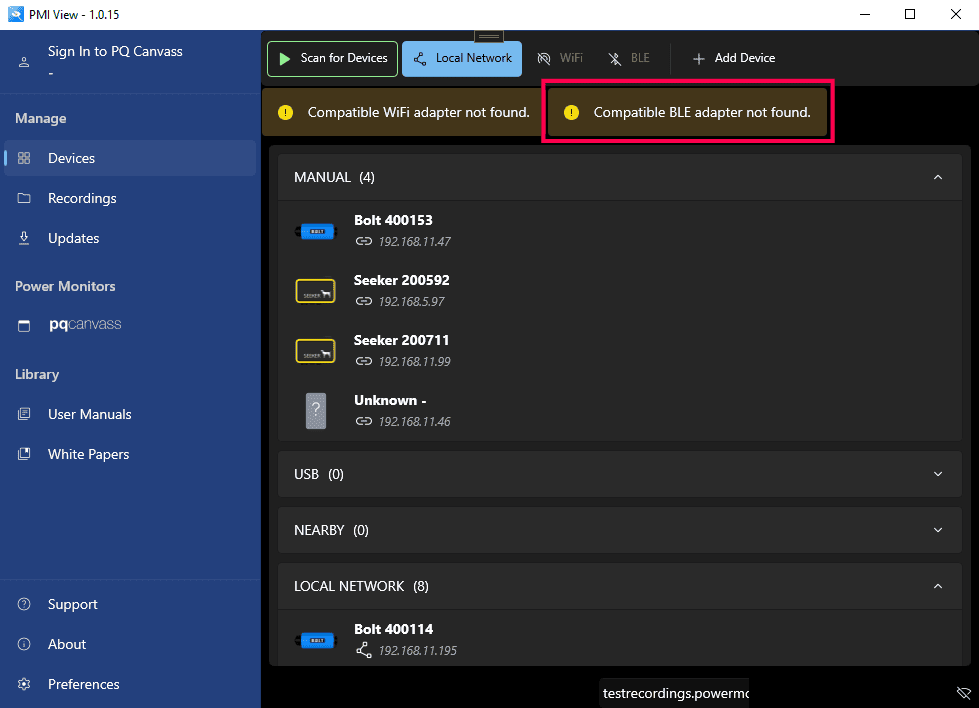The height and width of the screenshot is (708, 979).
Task: Click Sign In to PQ Canvass
Action: pos(115,51)
